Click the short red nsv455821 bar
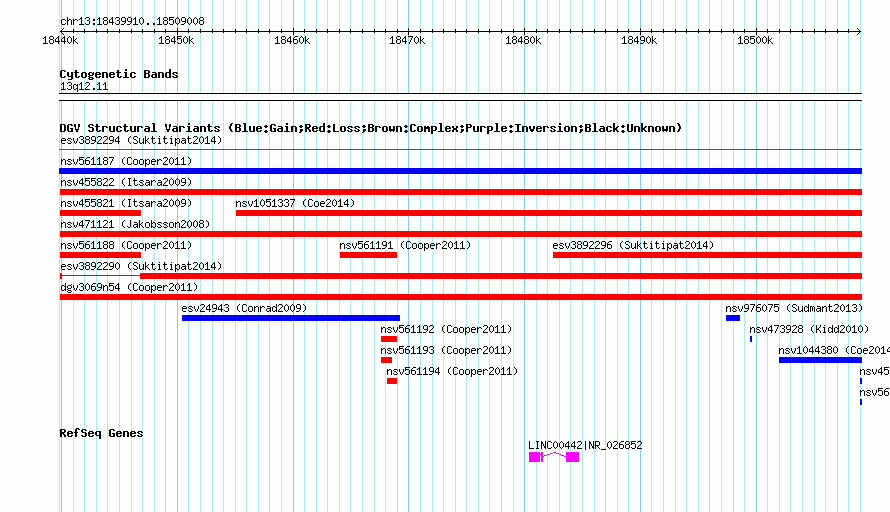The image size is (890, 512). point(100,213)
